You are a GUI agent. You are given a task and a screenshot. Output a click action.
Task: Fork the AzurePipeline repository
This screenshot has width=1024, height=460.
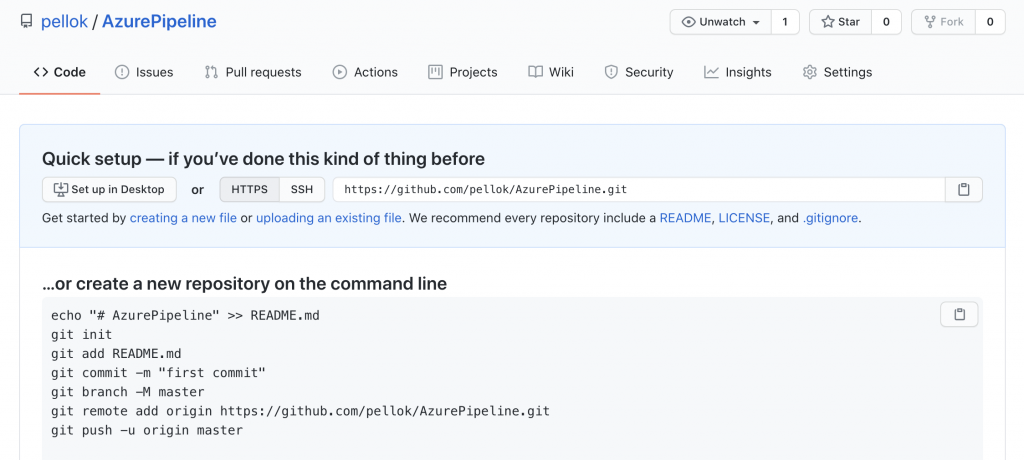tap(943, 22)
